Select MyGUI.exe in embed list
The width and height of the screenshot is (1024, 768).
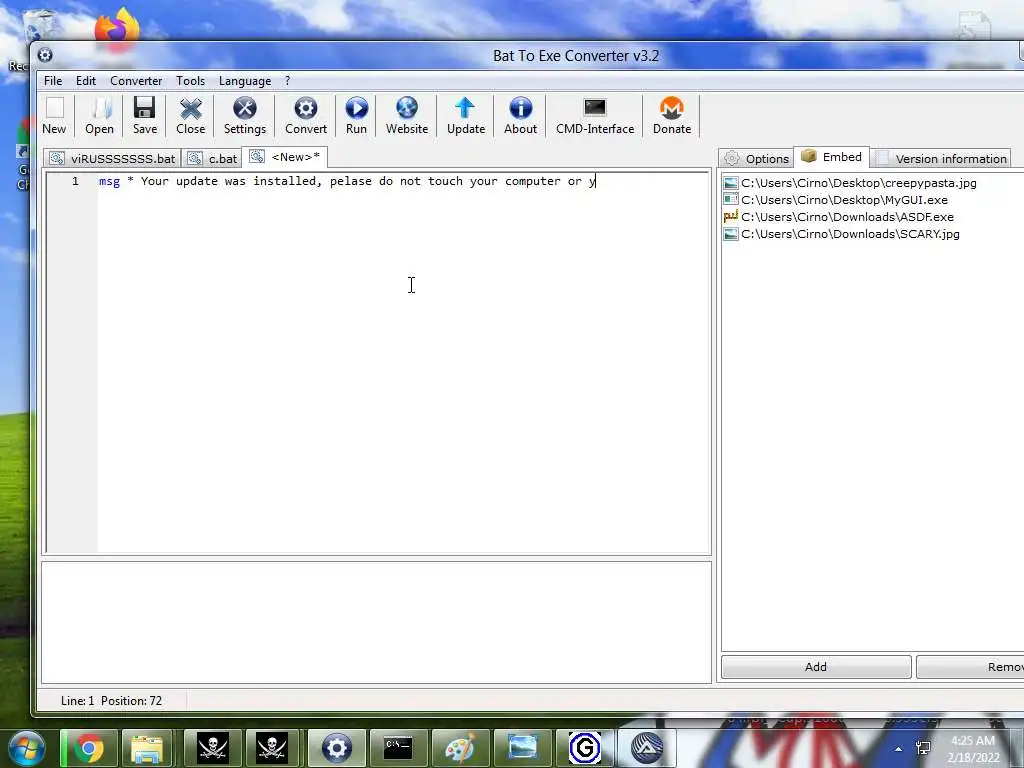tap(836, 200)
